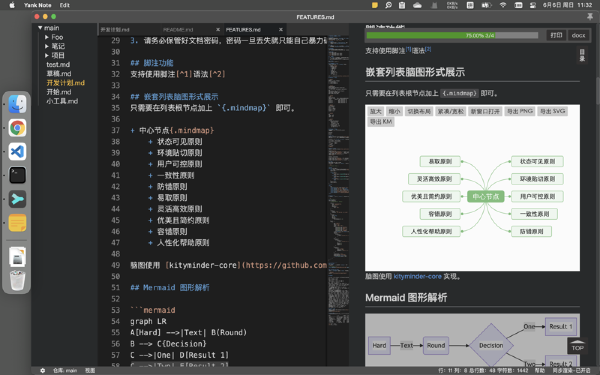Open the 帮助 menu in the status bar

[540, 370]
